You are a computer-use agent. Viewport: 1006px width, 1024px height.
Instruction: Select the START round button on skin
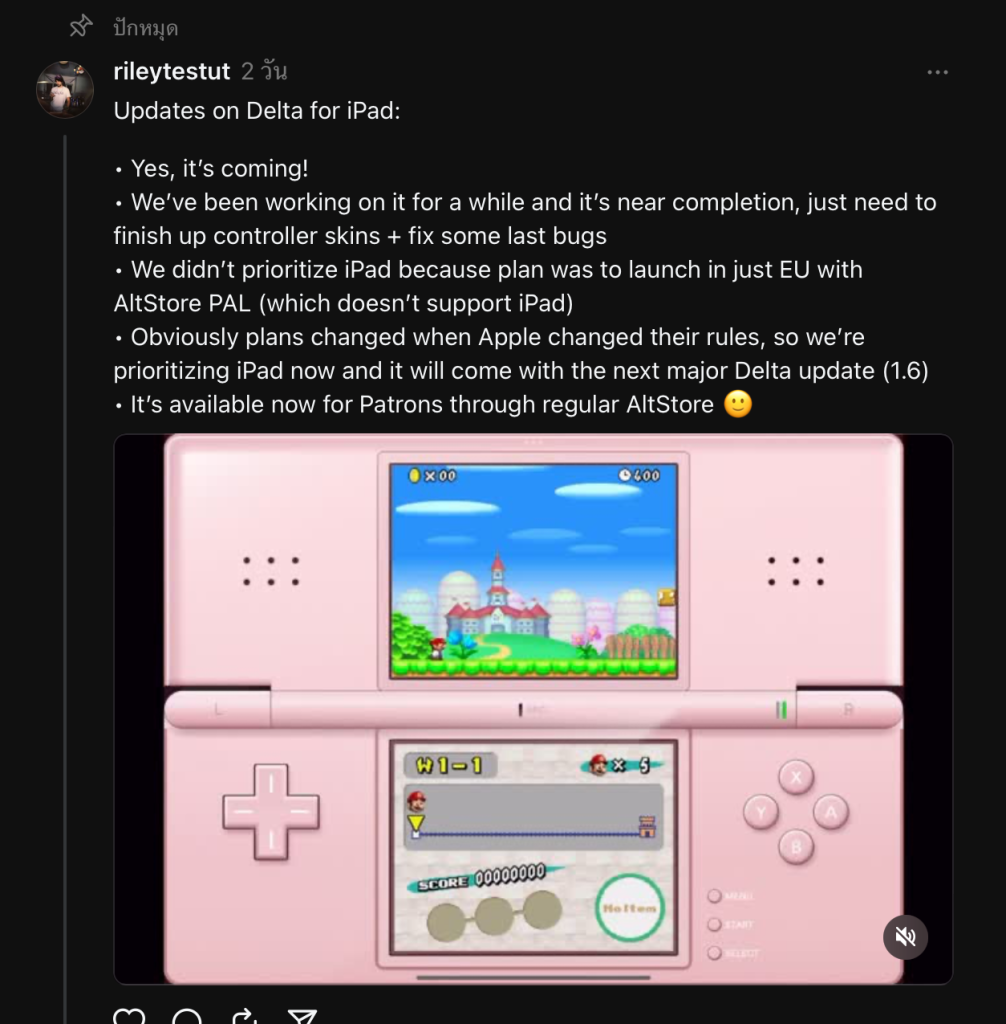(715, 925)
